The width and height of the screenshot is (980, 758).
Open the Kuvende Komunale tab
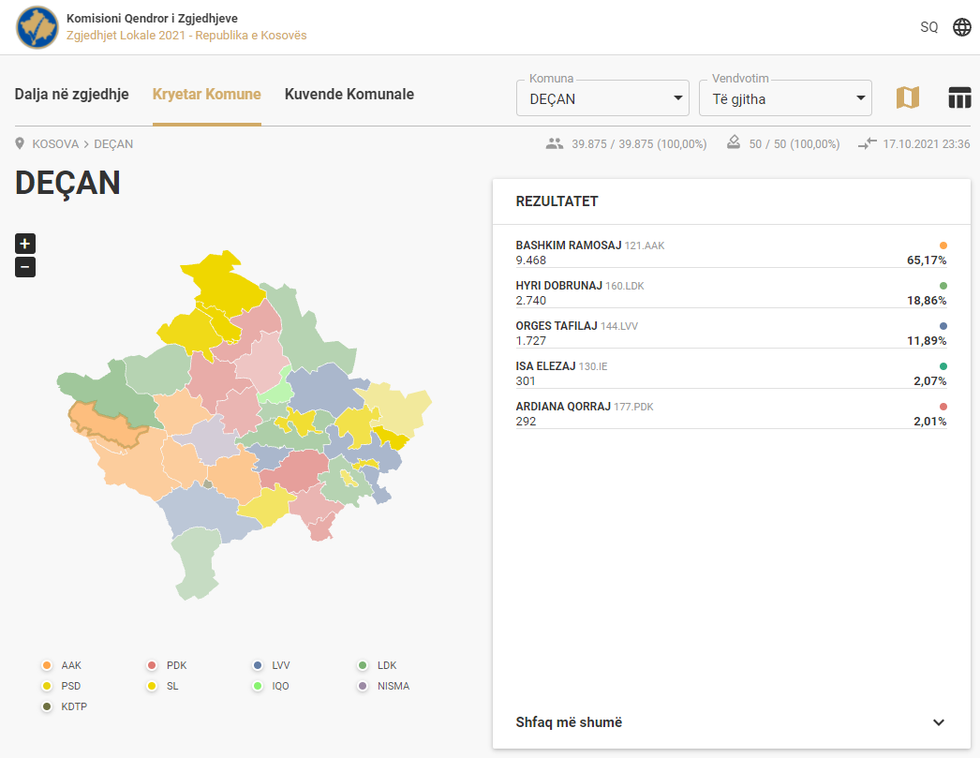(x=349, y=95)
